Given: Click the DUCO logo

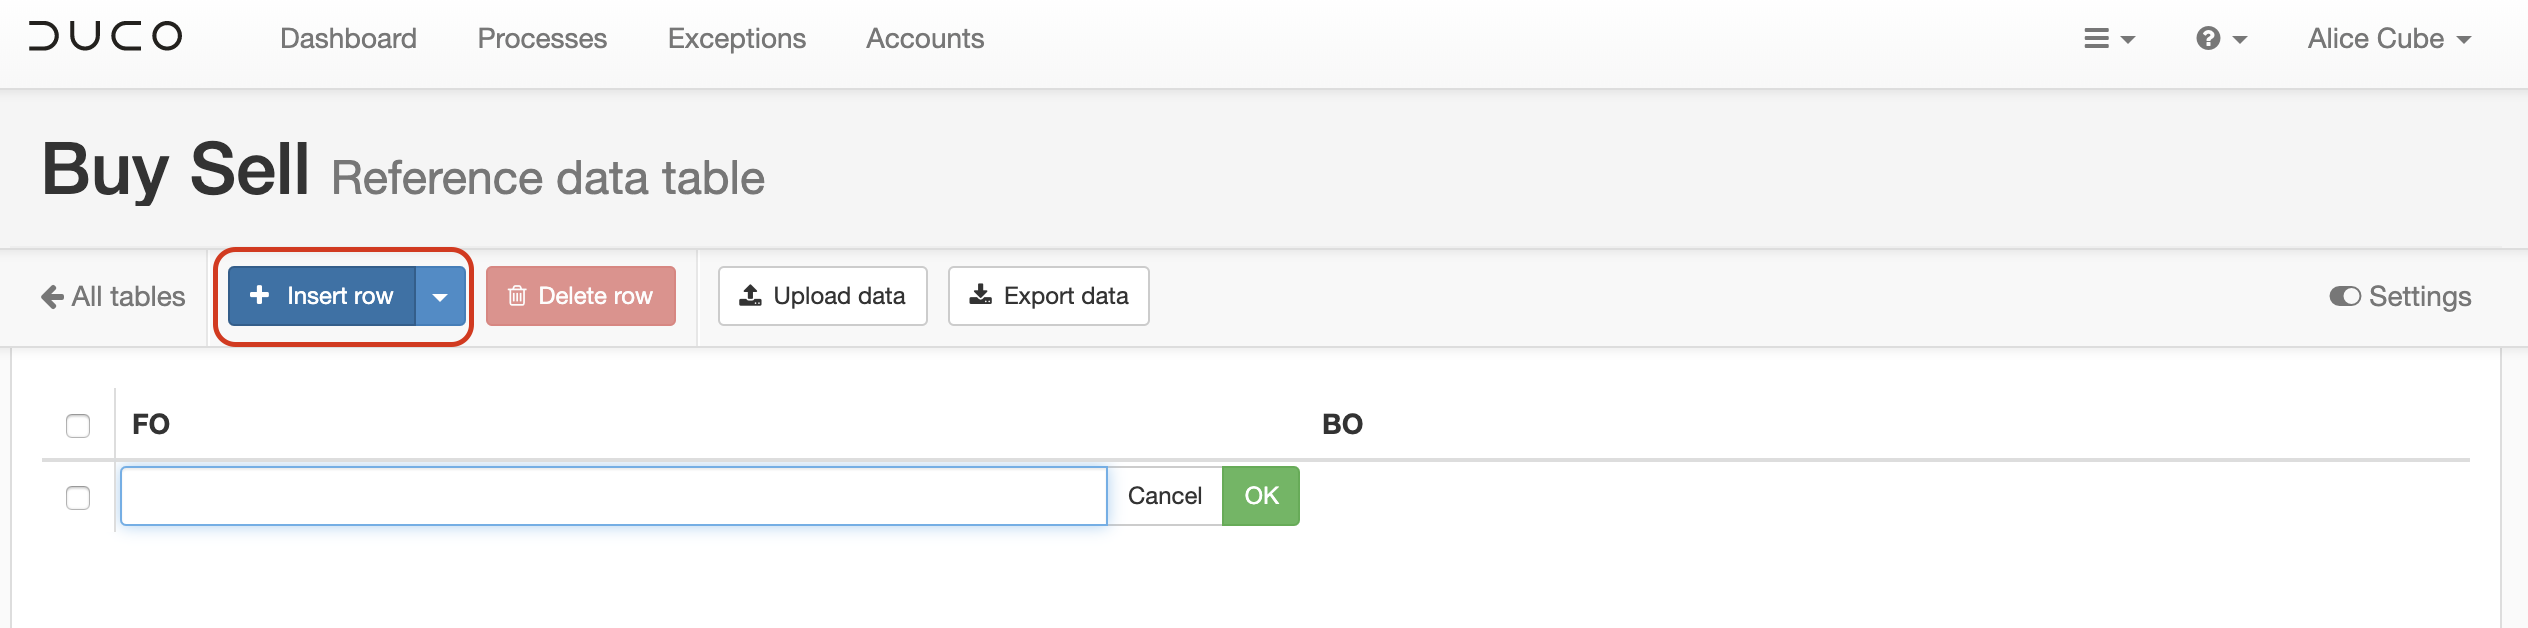Looking at the screenshot, I should point(105,37).
